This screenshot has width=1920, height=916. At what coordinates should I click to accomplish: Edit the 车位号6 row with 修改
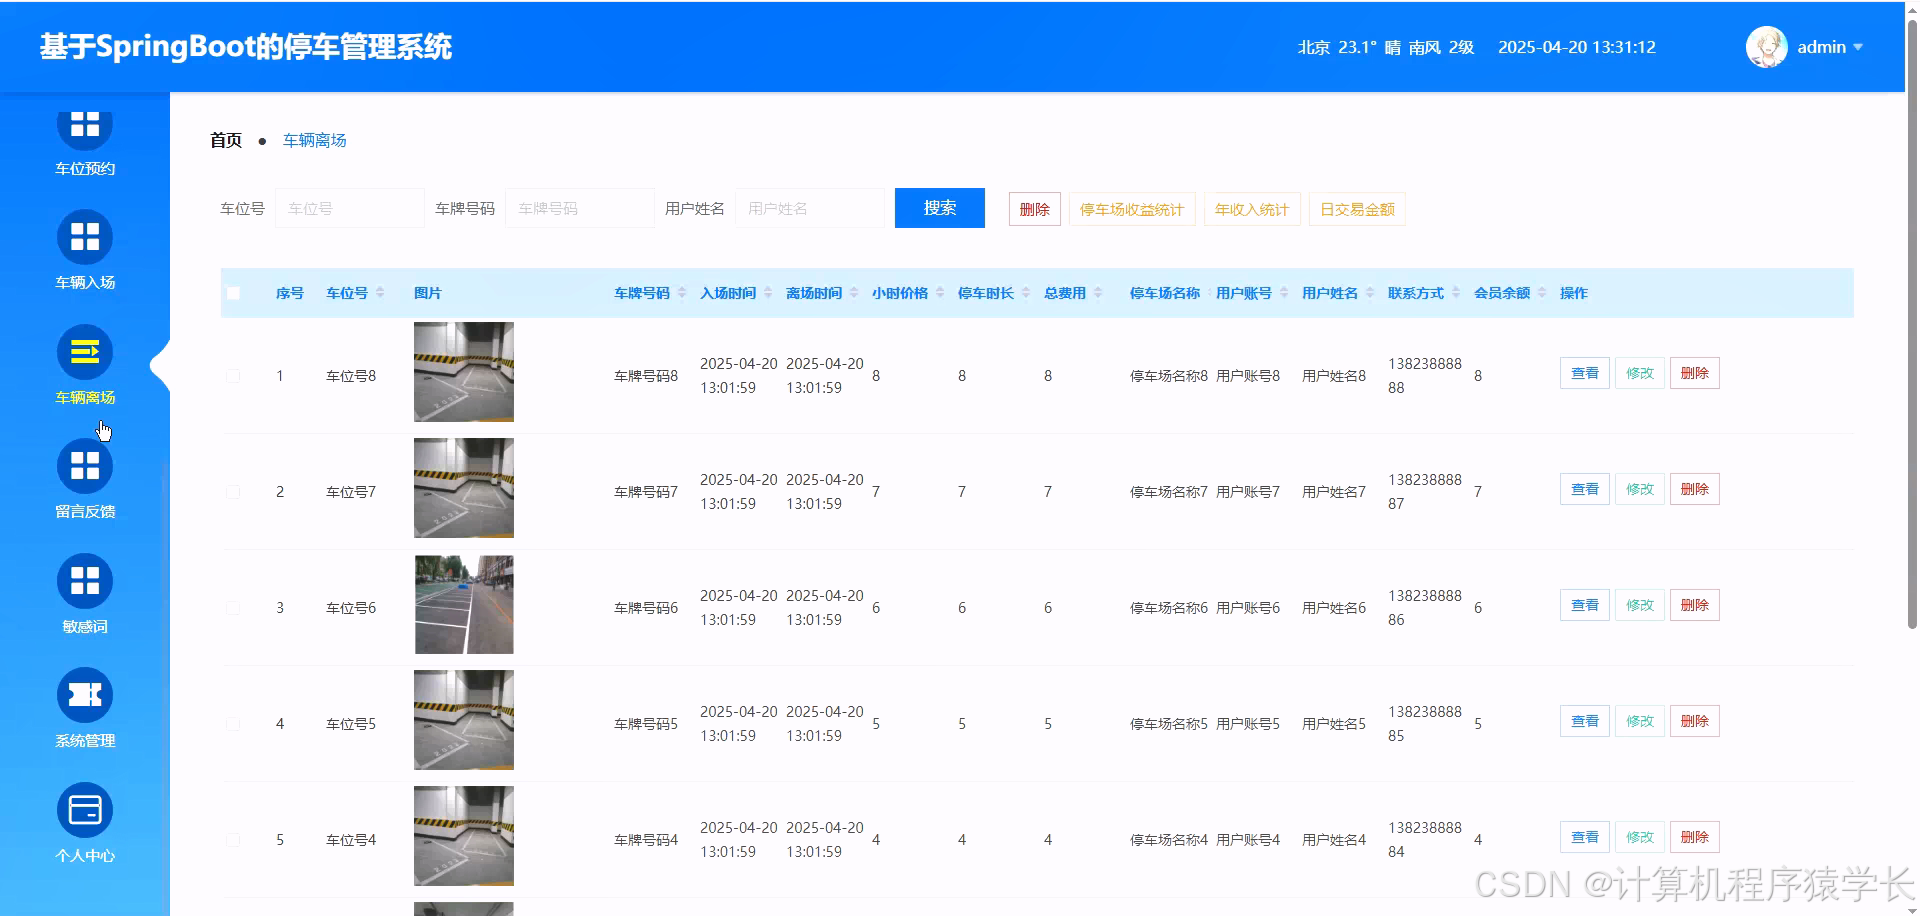tap(1639, 605)
